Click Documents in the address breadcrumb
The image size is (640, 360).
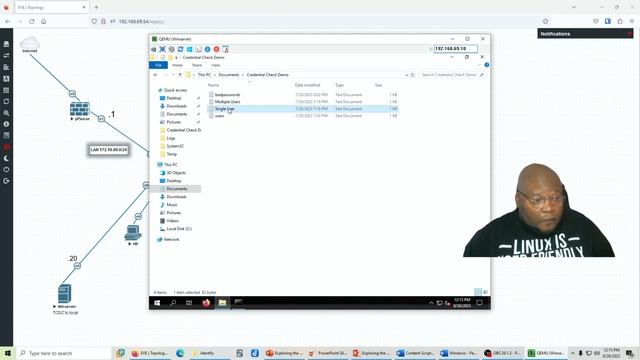(229, 75)
